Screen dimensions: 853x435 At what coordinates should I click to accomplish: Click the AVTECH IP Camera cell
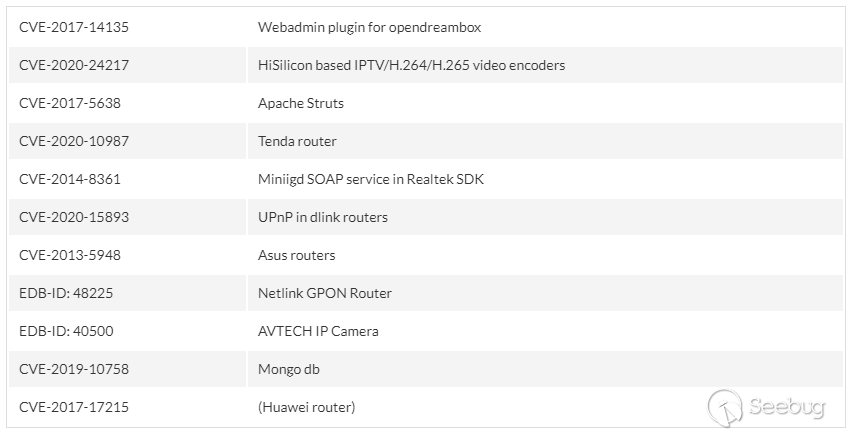[x=318, y=331]
